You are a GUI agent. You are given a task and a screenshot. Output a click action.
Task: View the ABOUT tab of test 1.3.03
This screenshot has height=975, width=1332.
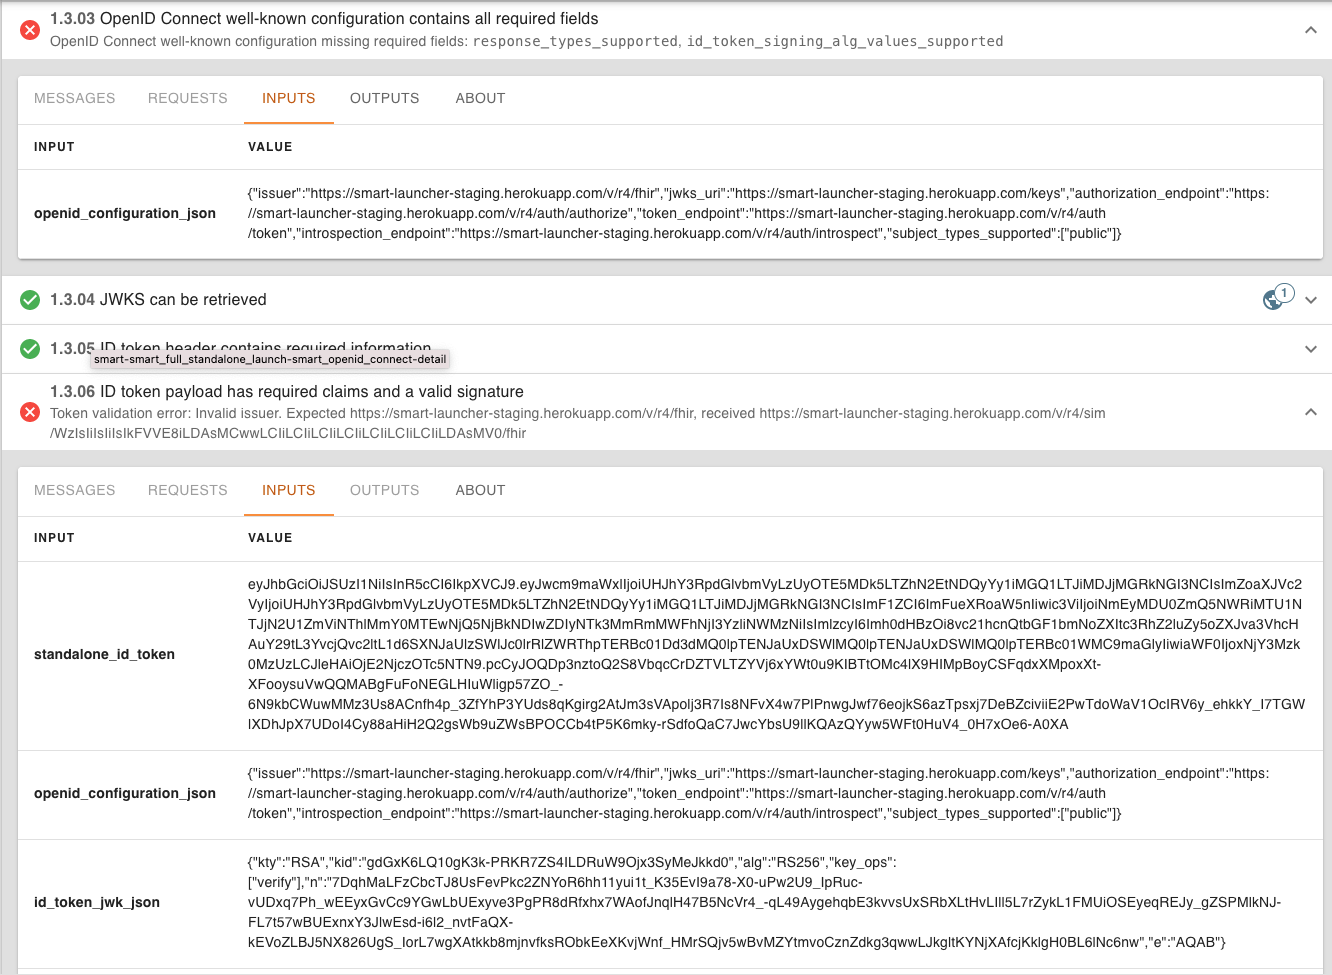pyautogui.click(x=480, y=98)
